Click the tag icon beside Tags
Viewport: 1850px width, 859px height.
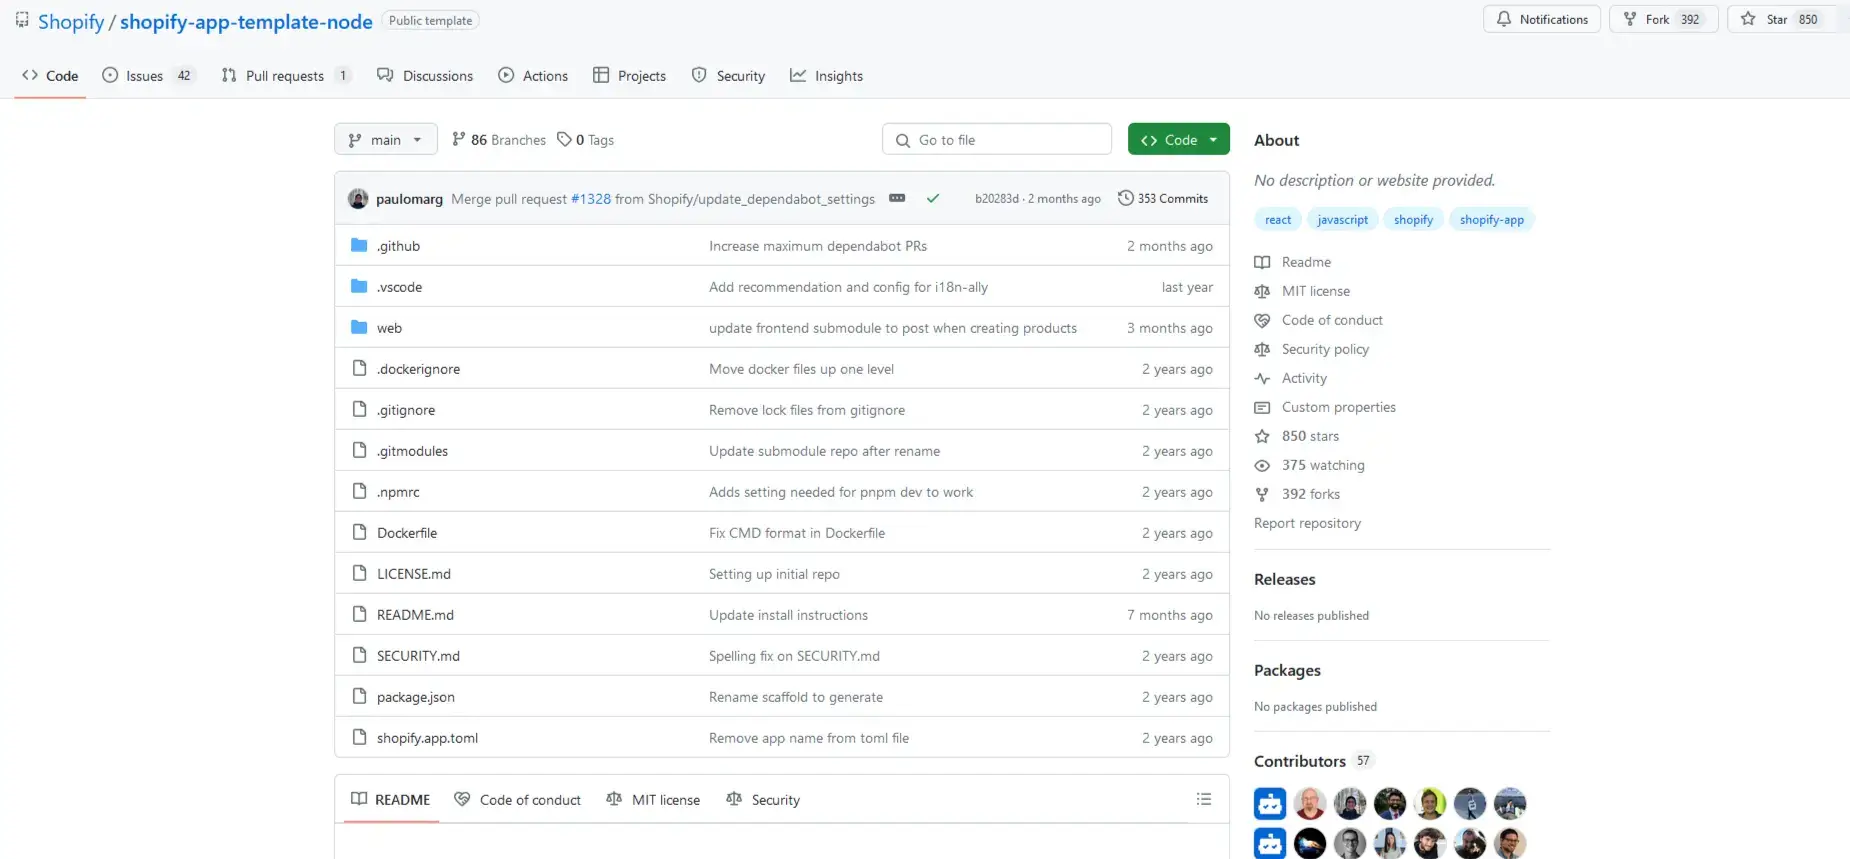click(564, 140)
